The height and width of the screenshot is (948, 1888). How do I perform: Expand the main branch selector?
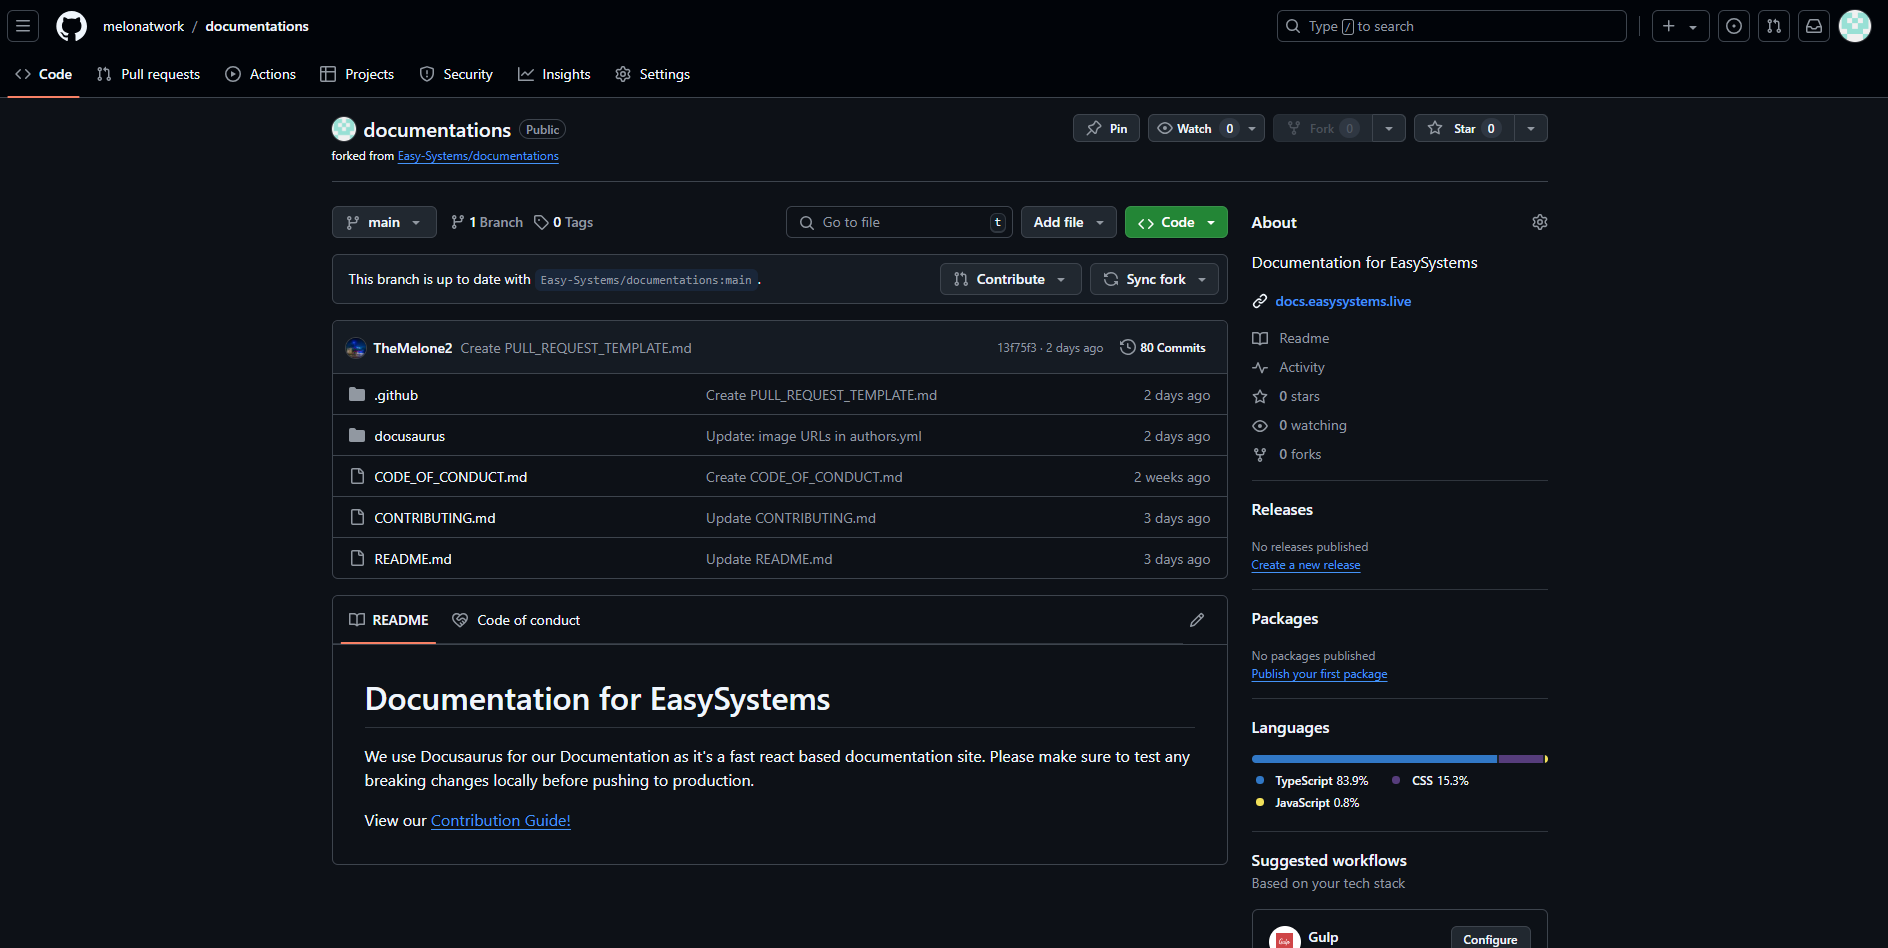[x=384, y=222]
